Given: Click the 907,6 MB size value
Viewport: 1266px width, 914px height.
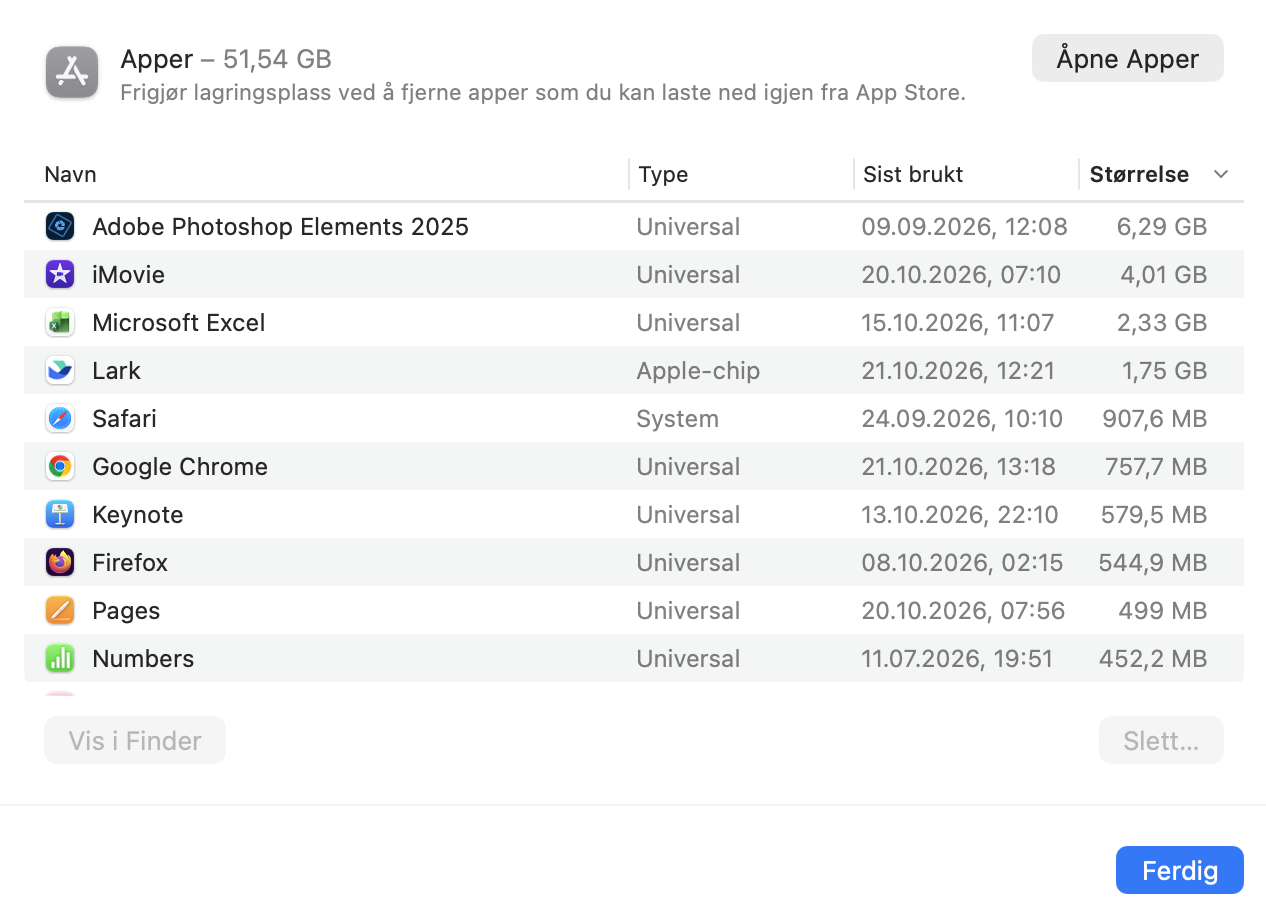Looking at the screenshot, I should [1155, 419].
